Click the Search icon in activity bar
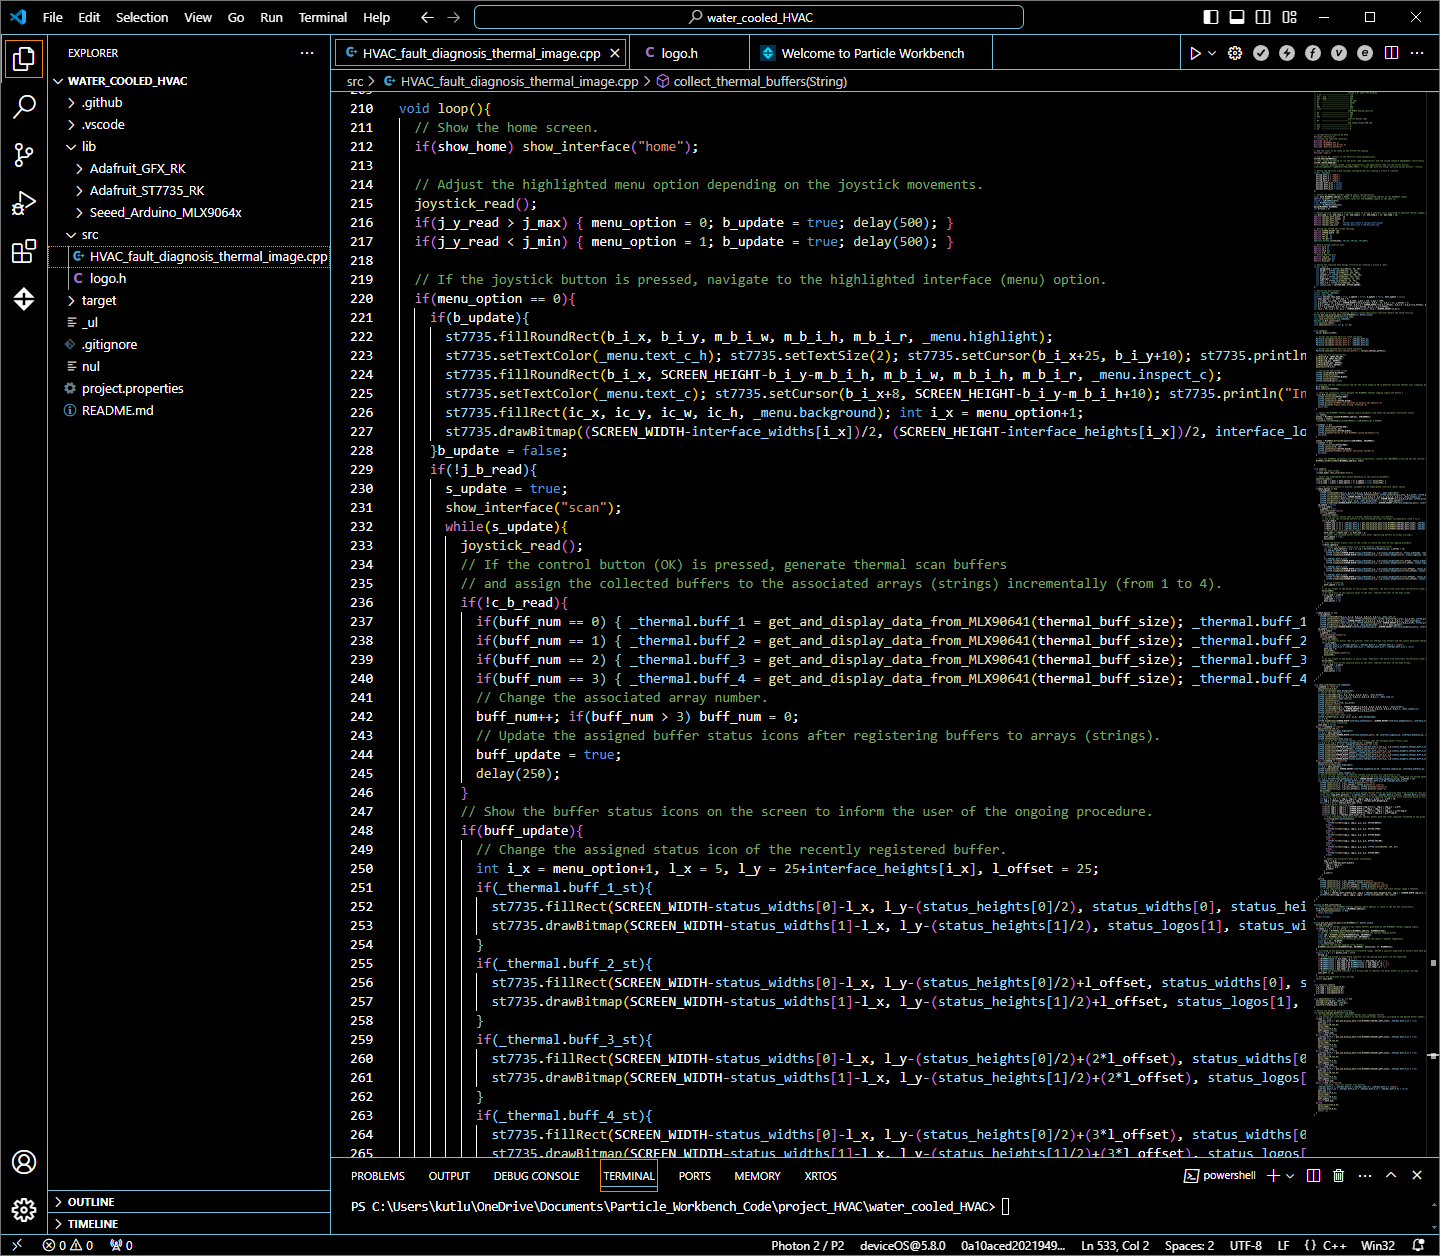1440x1256 pixels. (24, 106)
